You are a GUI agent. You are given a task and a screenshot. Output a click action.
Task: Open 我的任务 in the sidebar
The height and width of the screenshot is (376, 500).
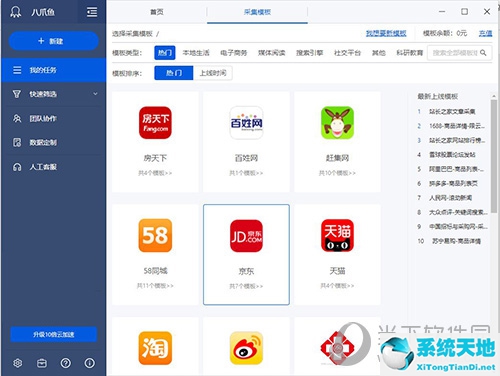[x=53, y=70]
